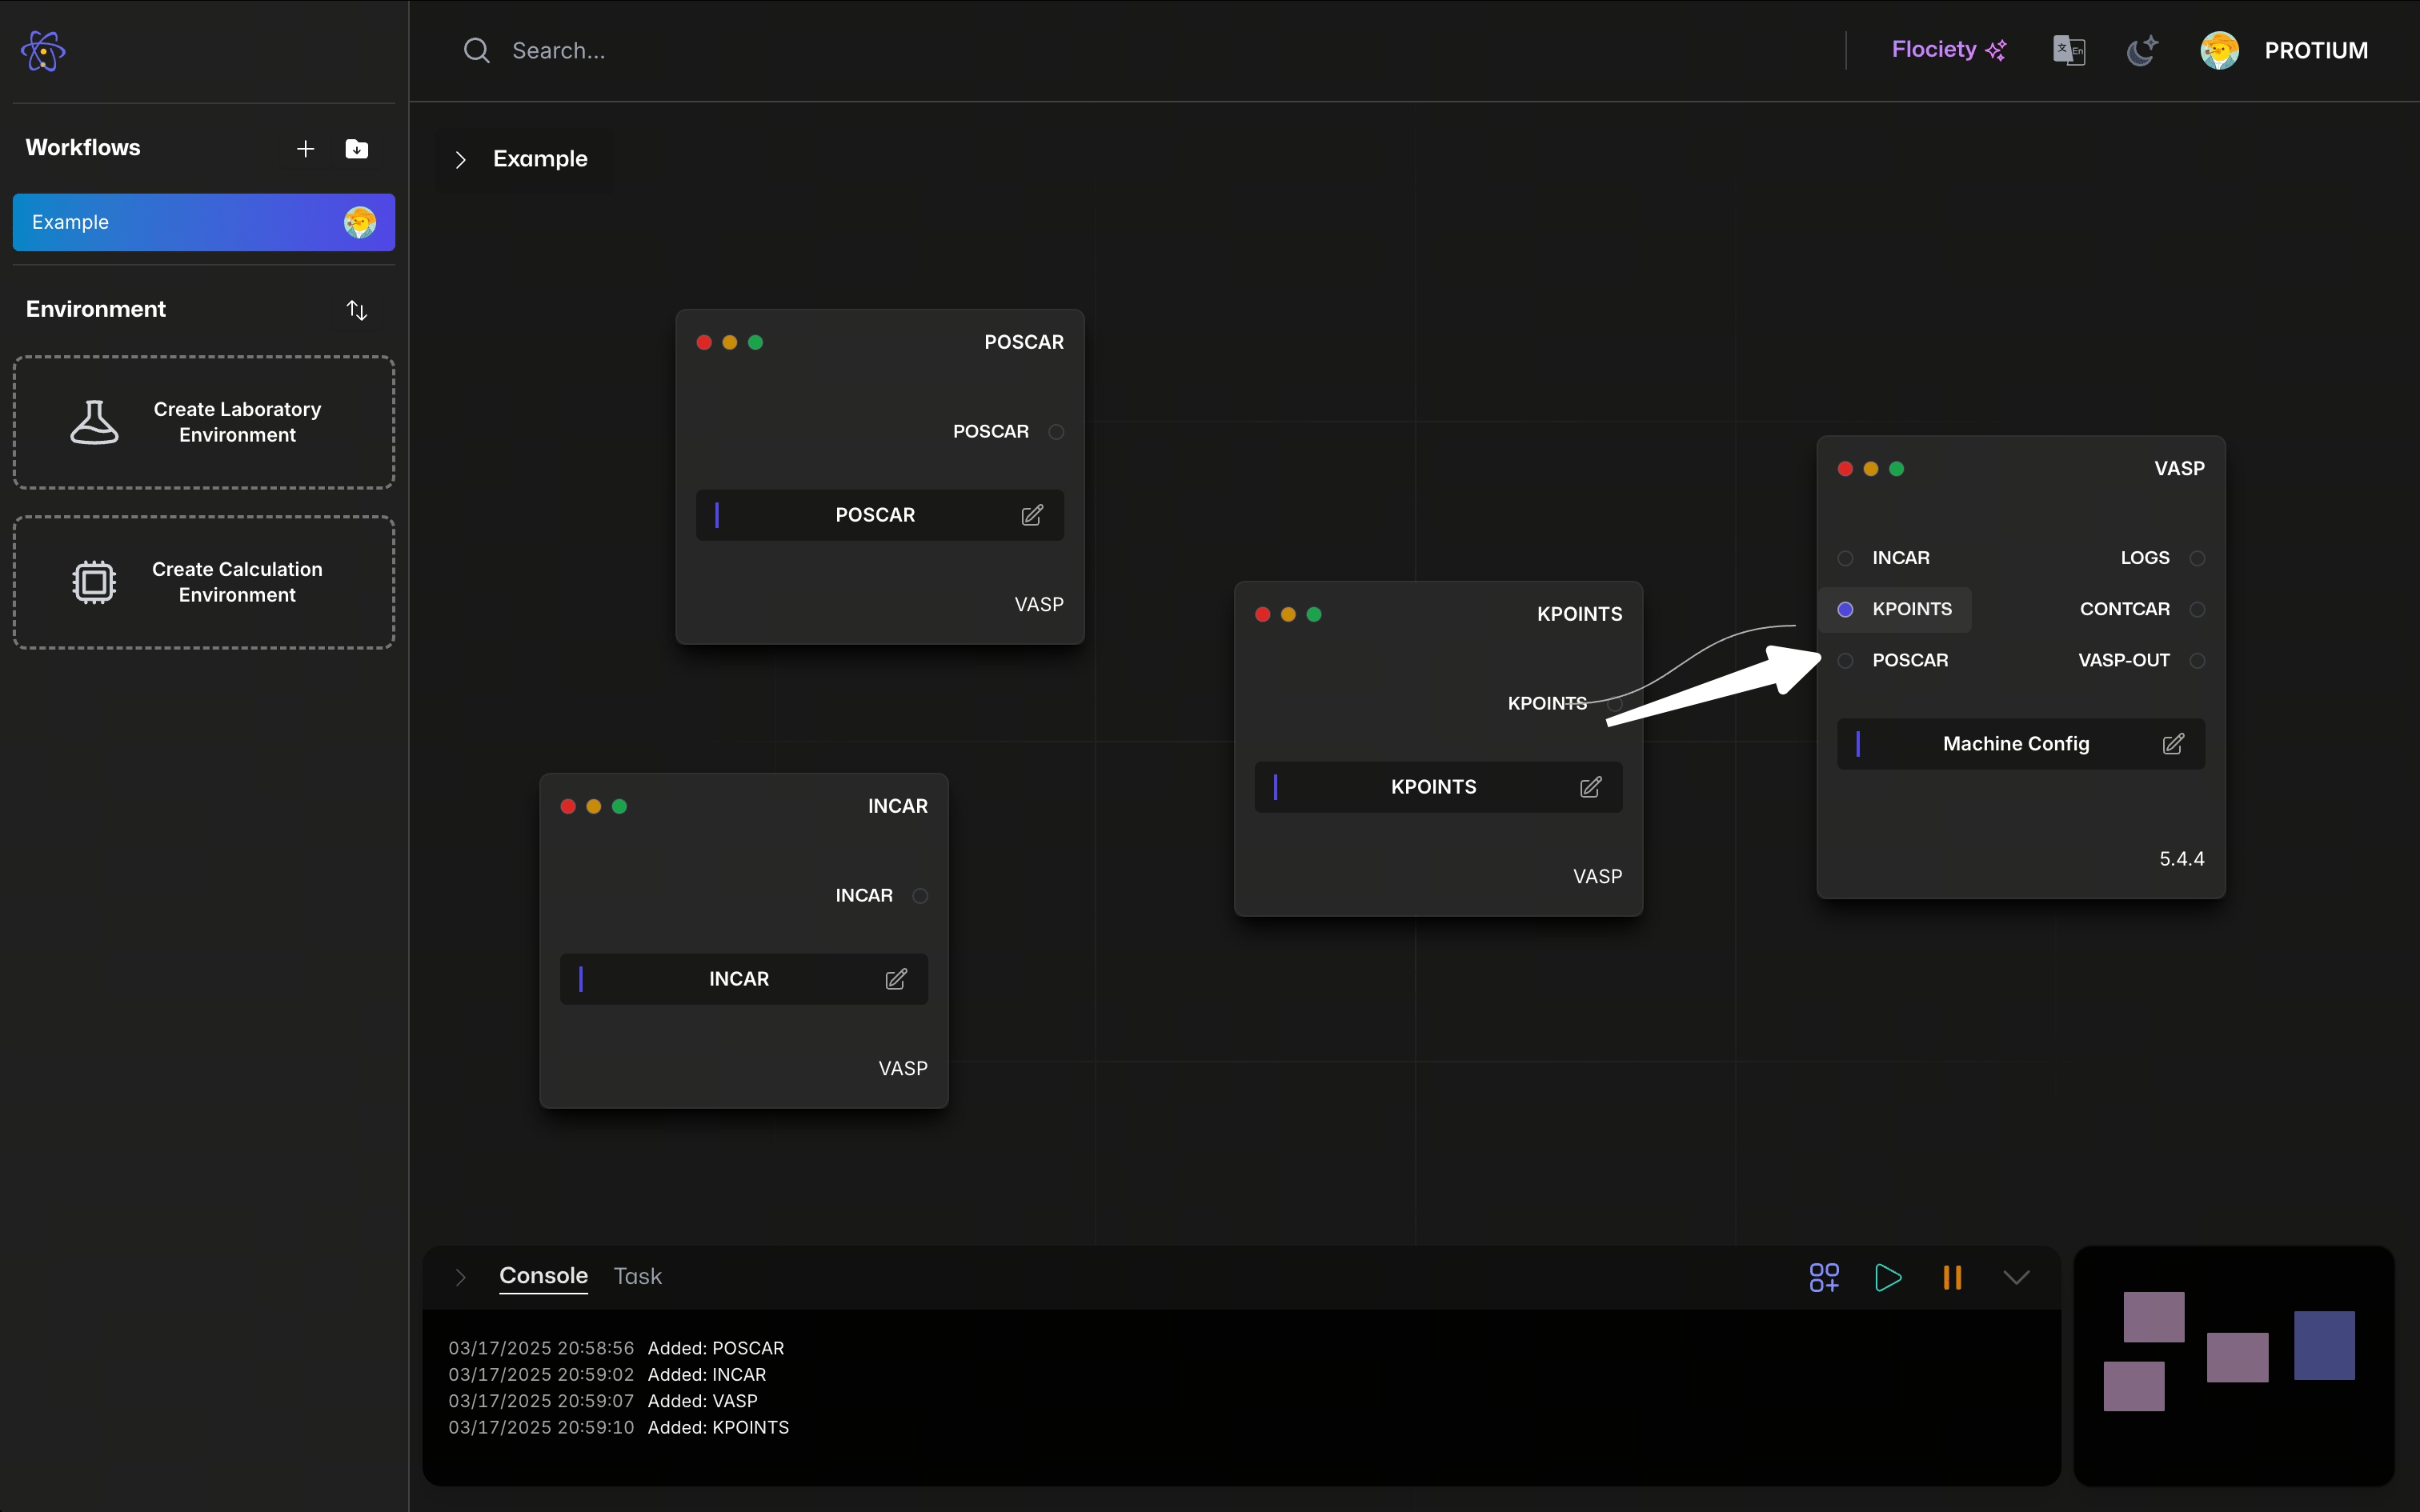Open the language translation icon
Viewport: 2420px width, 1512px height.
[x=2068, y=50]
